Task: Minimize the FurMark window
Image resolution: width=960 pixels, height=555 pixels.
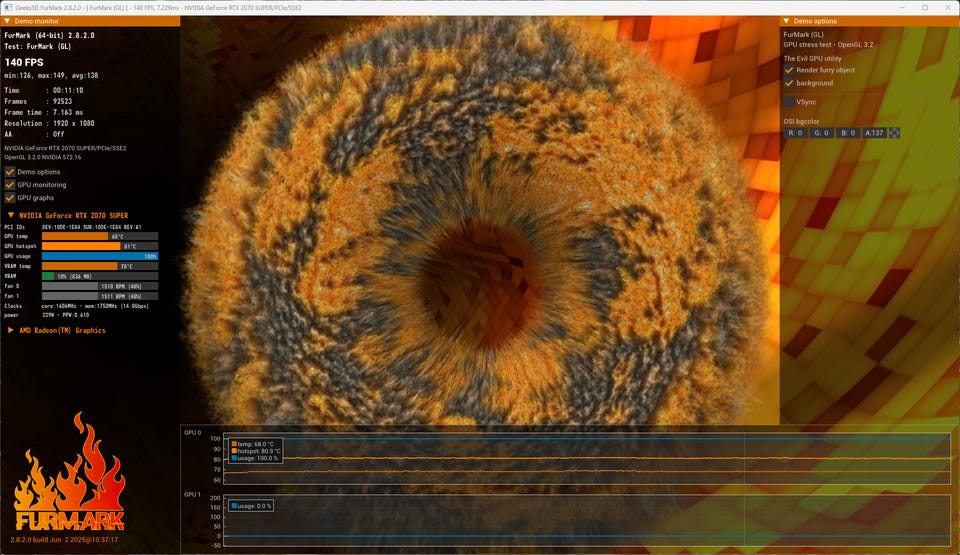Action: [x=902, y=7]
